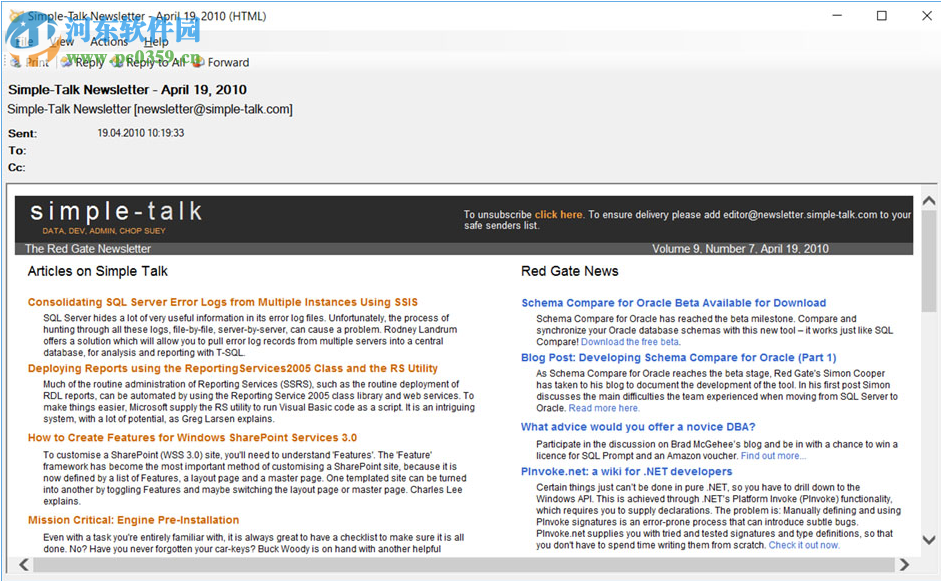Click the sent date 19.04.2010 10:19:33
The height and width of the screenshot is (581, 941).
[x=140, y=133]
